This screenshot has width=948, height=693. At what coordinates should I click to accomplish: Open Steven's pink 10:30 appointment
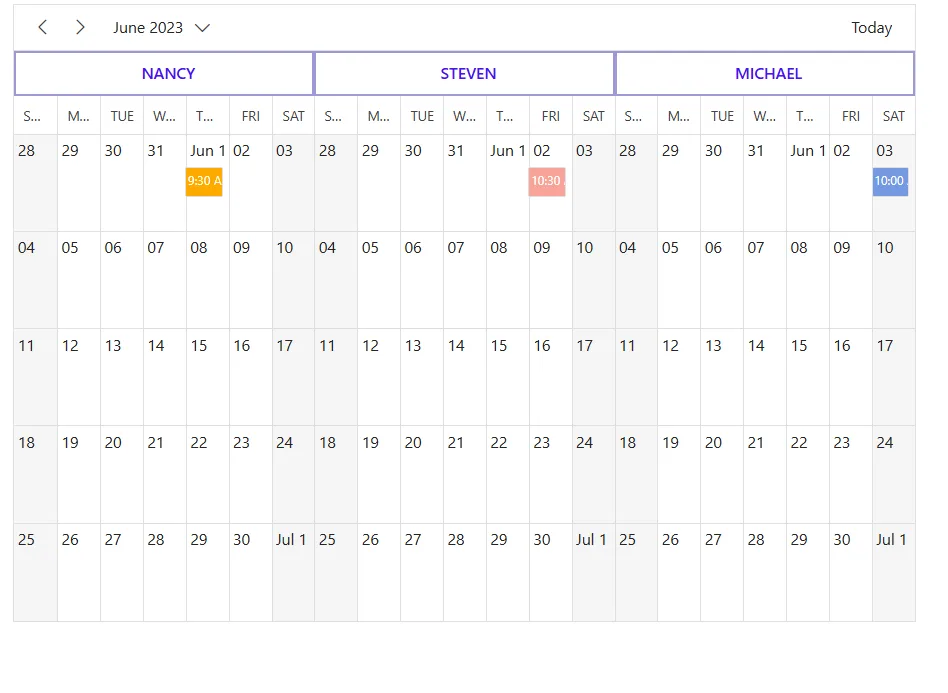pos(547,181)
